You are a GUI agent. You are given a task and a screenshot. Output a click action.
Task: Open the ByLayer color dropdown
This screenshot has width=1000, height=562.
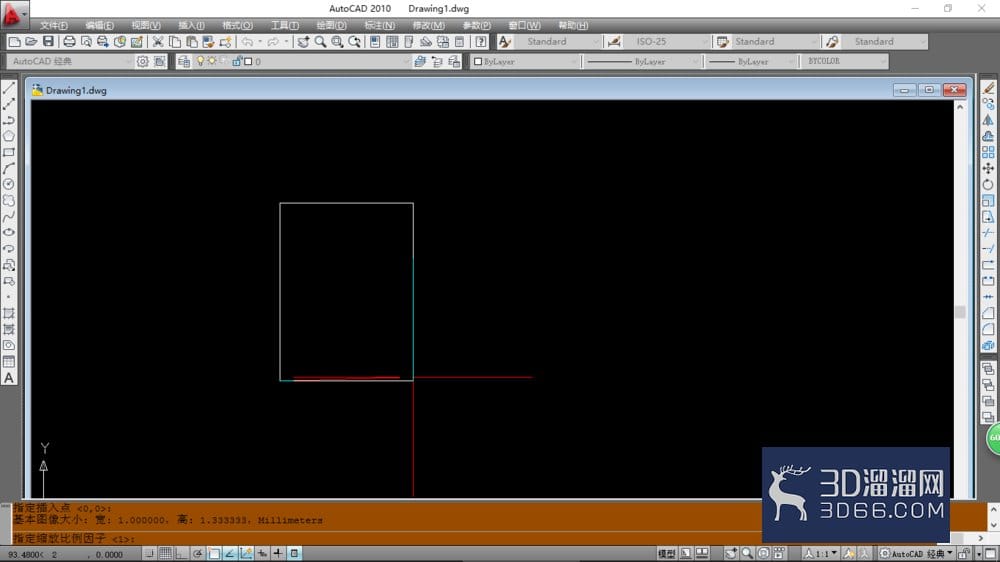click(526, 61)
